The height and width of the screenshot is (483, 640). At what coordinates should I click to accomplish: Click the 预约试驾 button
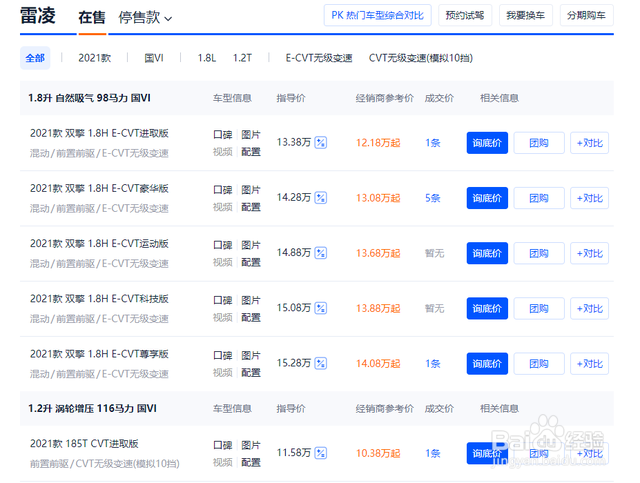[465, 16]
